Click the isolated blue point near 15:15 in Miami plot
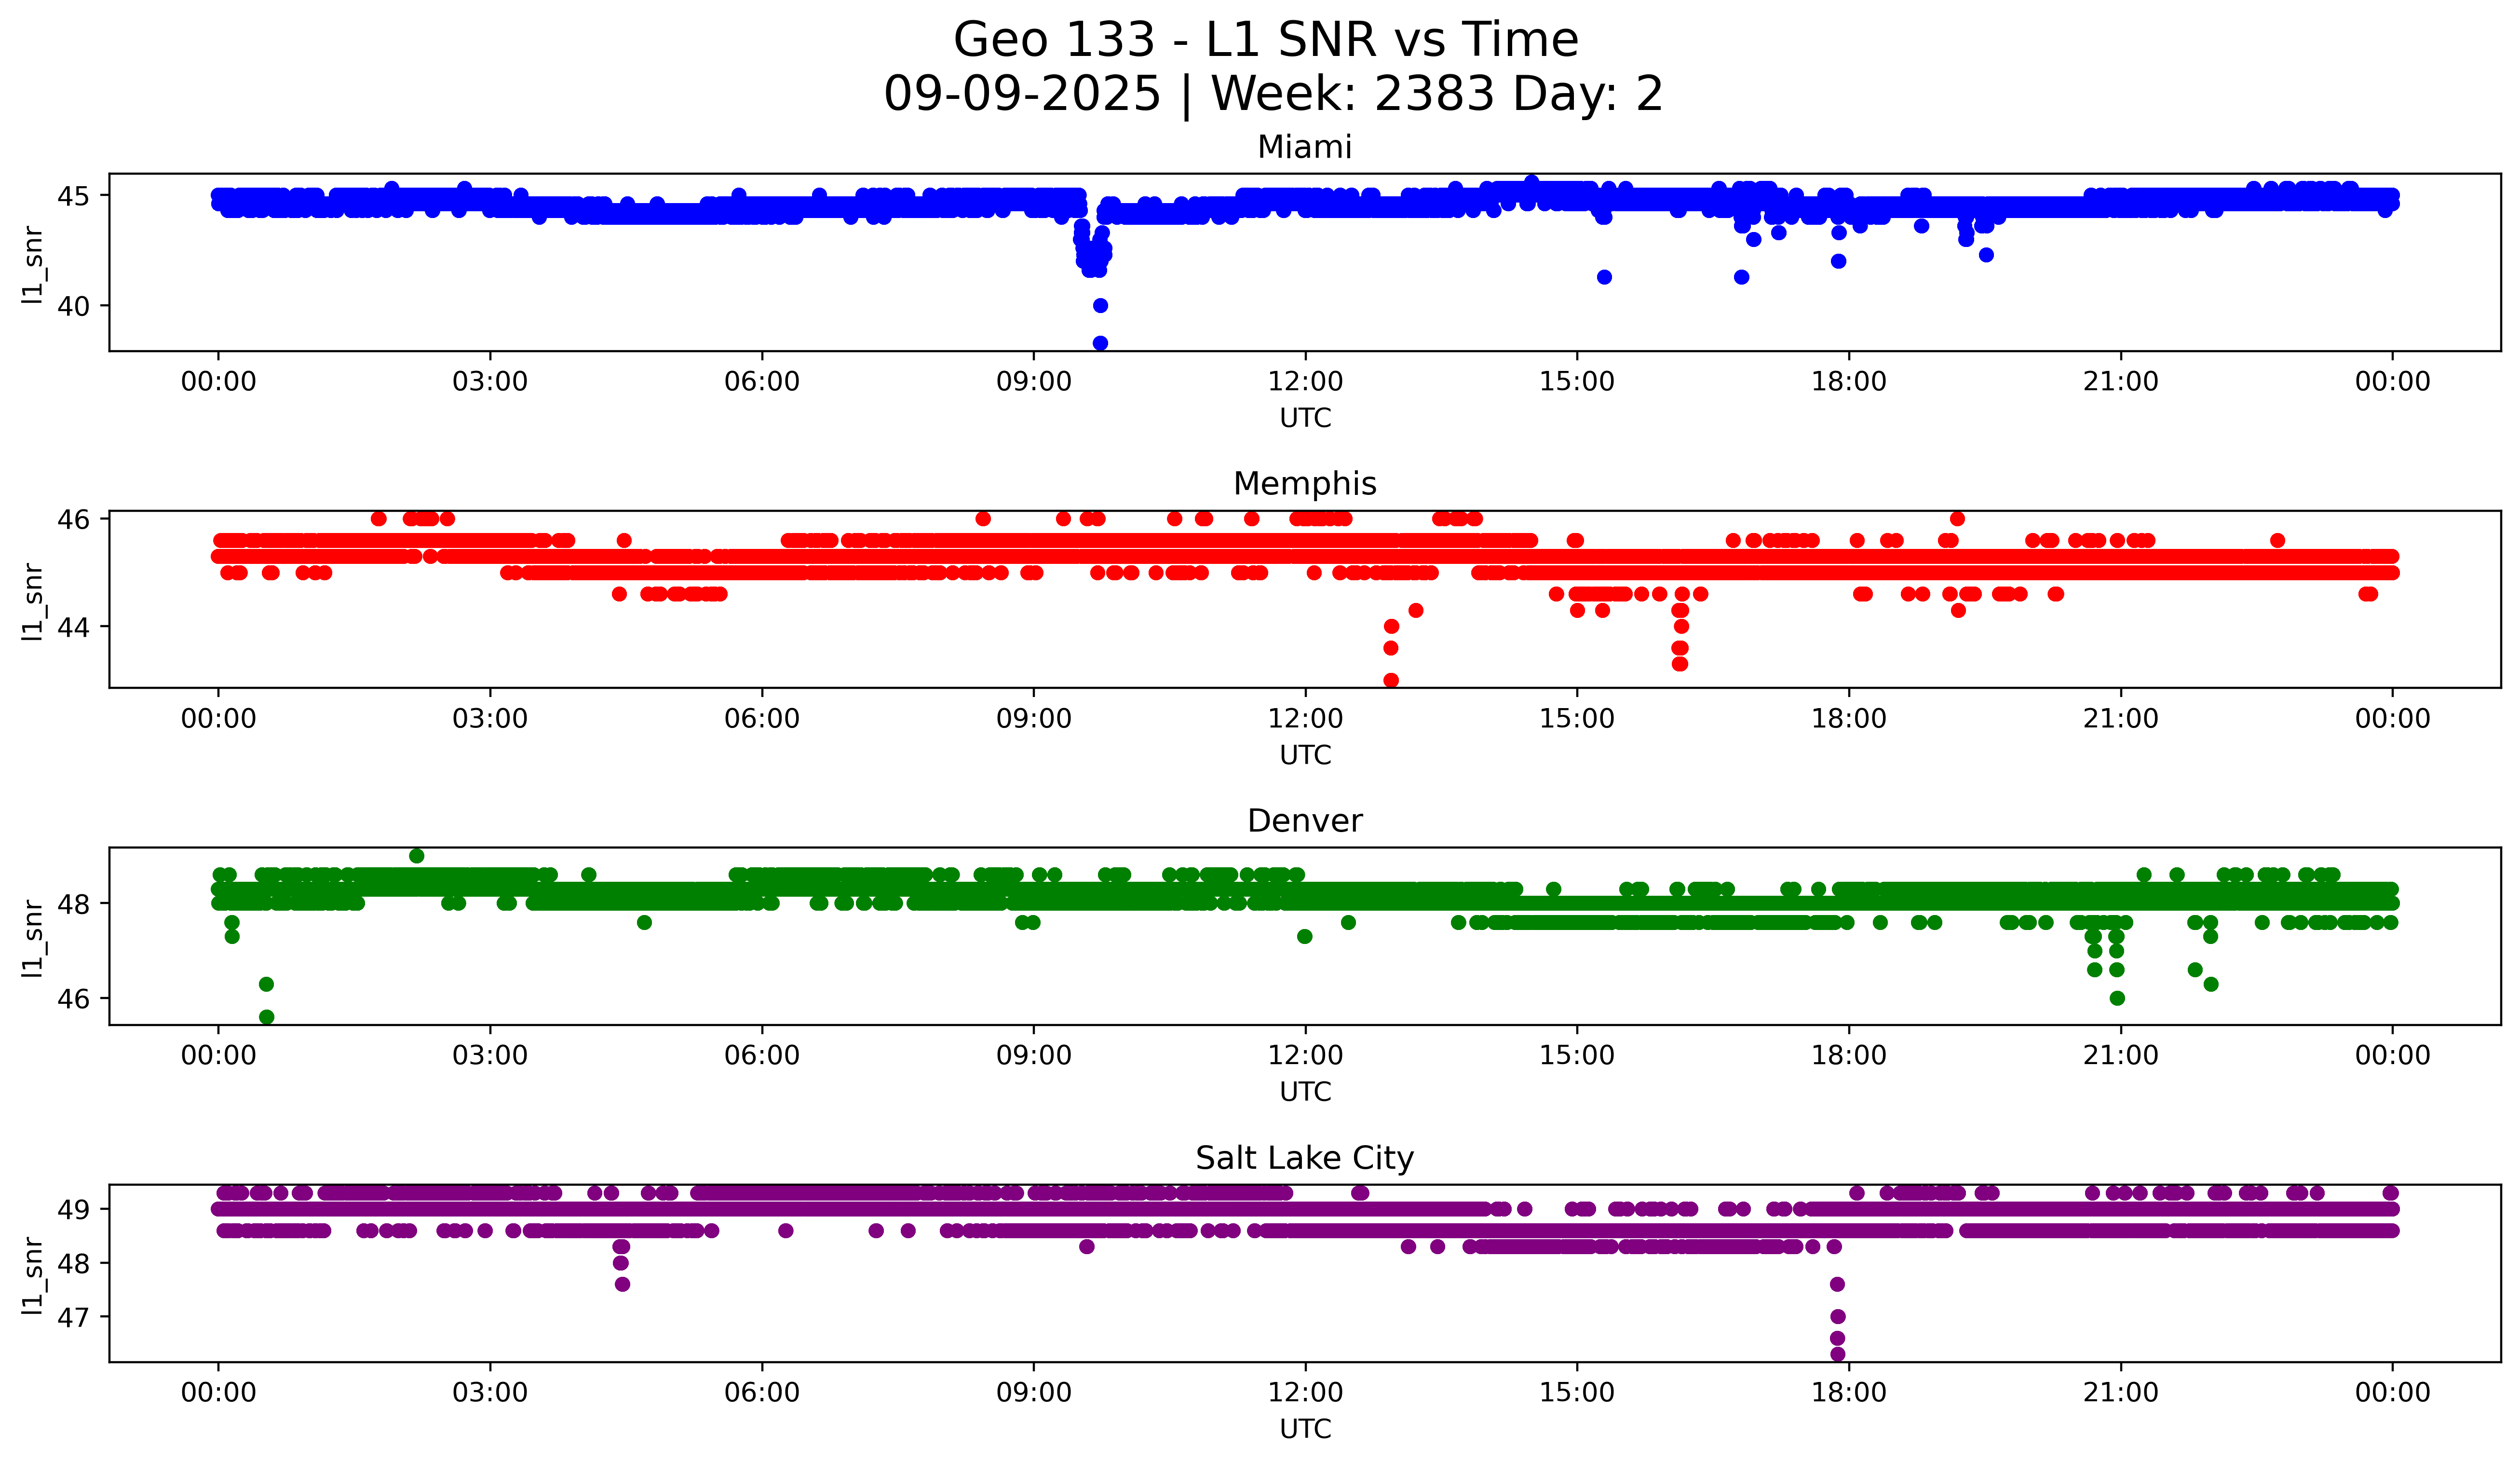This screenshot has width=2520, height=1463. (x=1604, y=277)
